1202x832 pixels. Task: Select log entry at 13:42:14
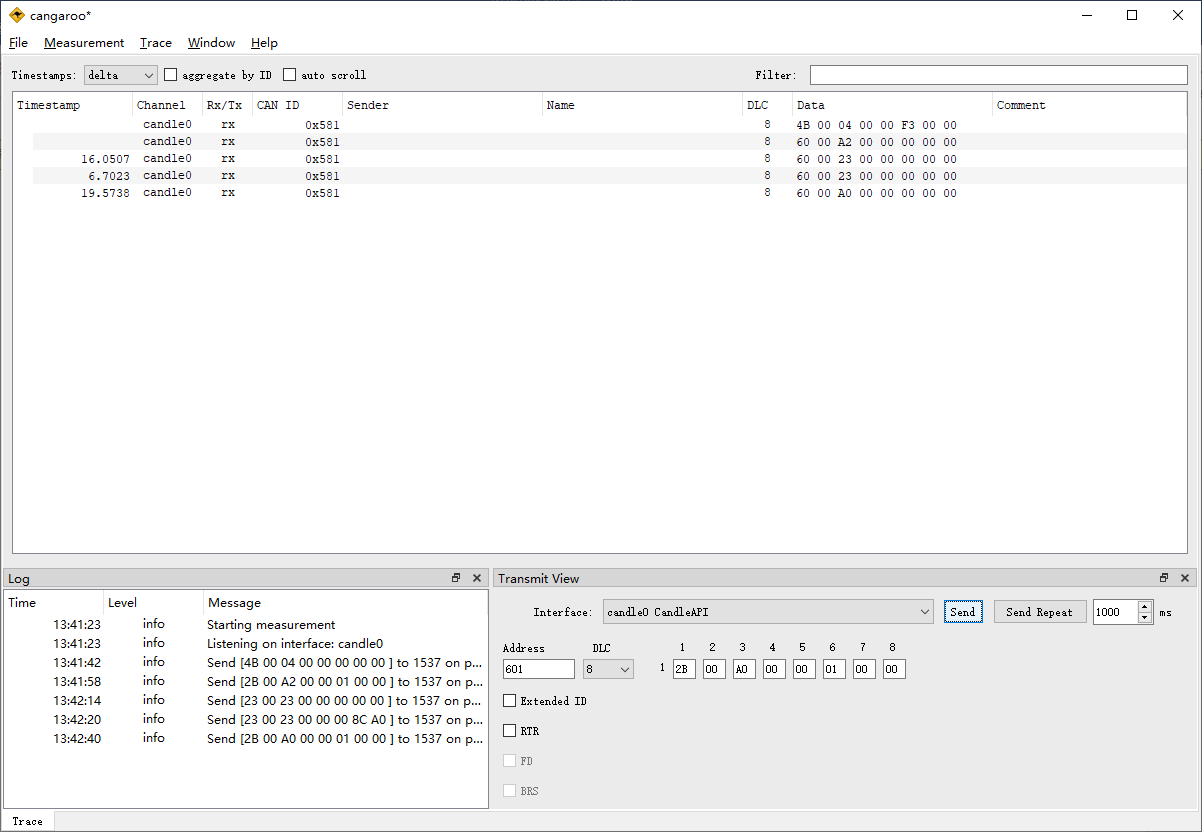[x=246, y=700]
